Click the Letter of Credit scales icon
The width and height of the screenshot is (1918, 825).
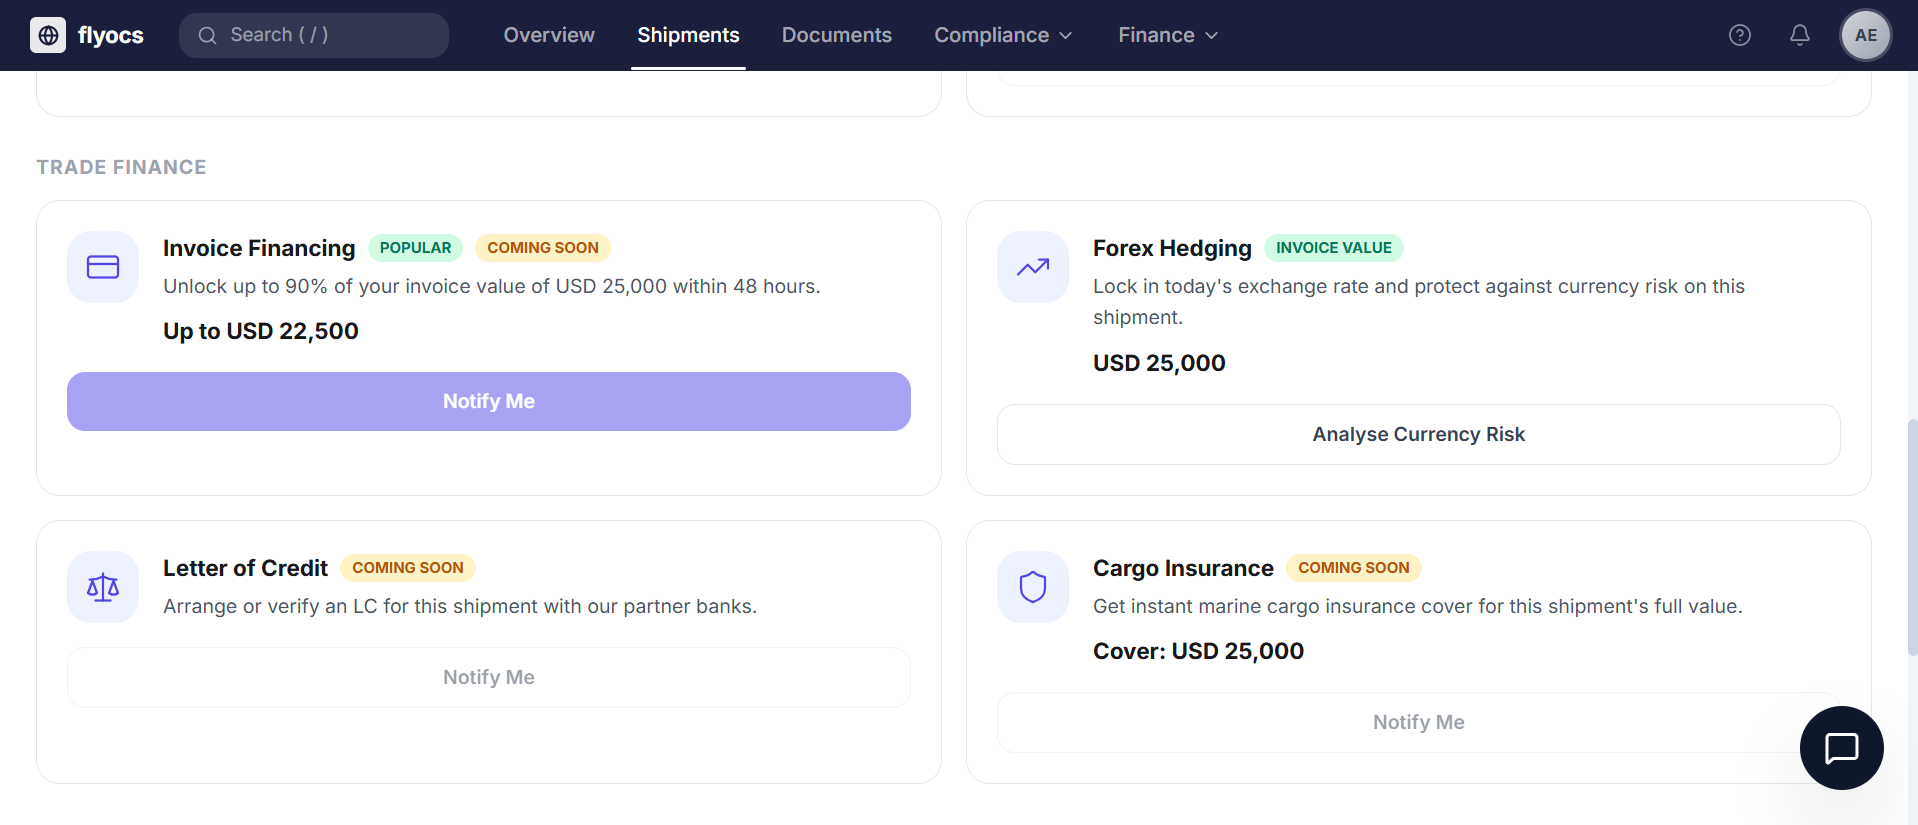[103, 587]
